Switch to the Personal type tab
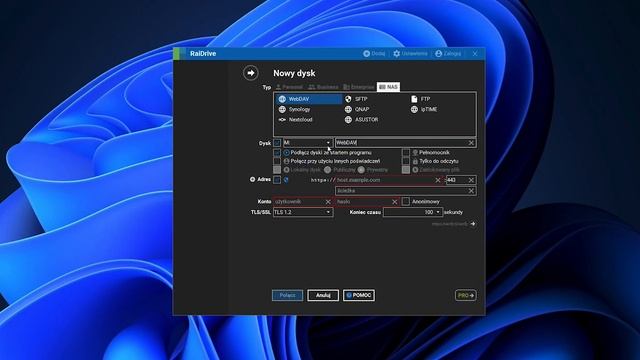 (289, 87)
